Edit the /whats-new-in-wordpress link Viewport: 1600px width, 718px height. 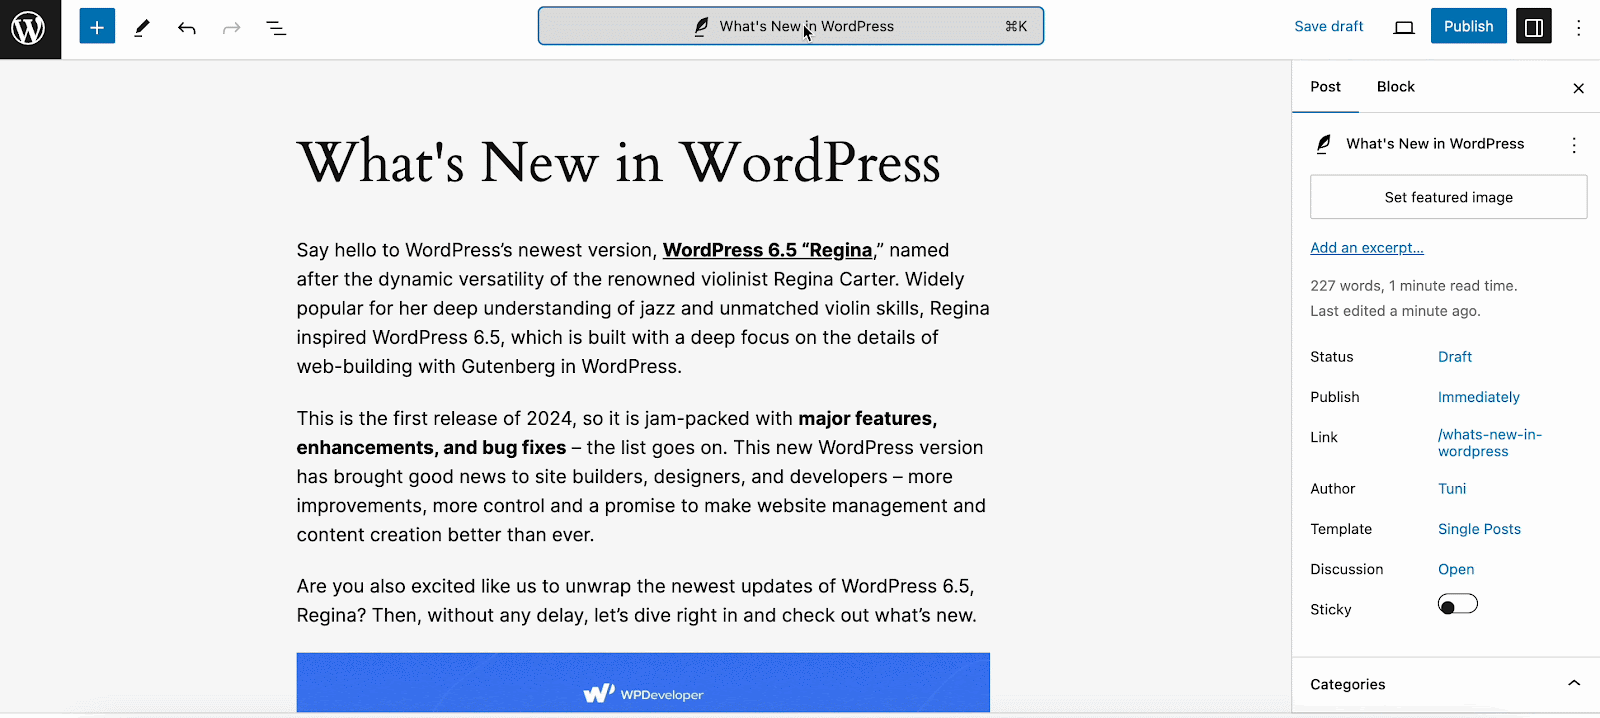[x=1490, y=443]
